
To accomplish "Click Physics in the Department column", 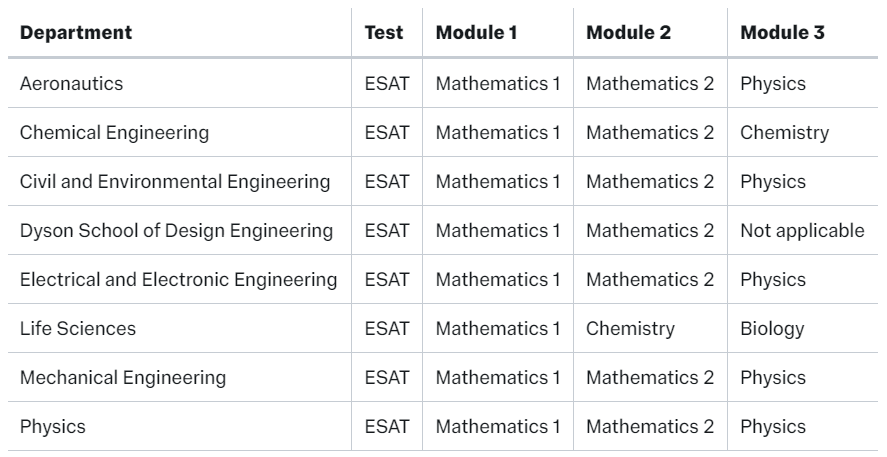I will (x=53, y=427).
